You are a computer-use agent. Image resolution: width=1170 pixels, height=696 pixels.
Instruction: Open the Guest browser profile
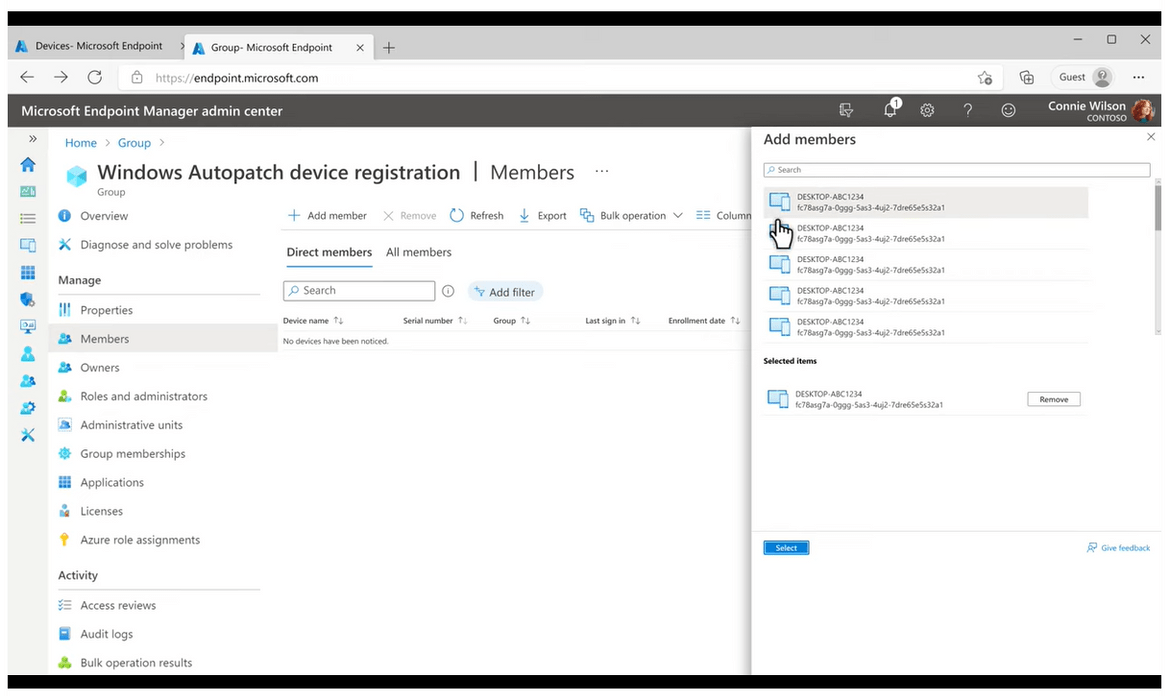pyautogui.click(x=1085, y=77)
